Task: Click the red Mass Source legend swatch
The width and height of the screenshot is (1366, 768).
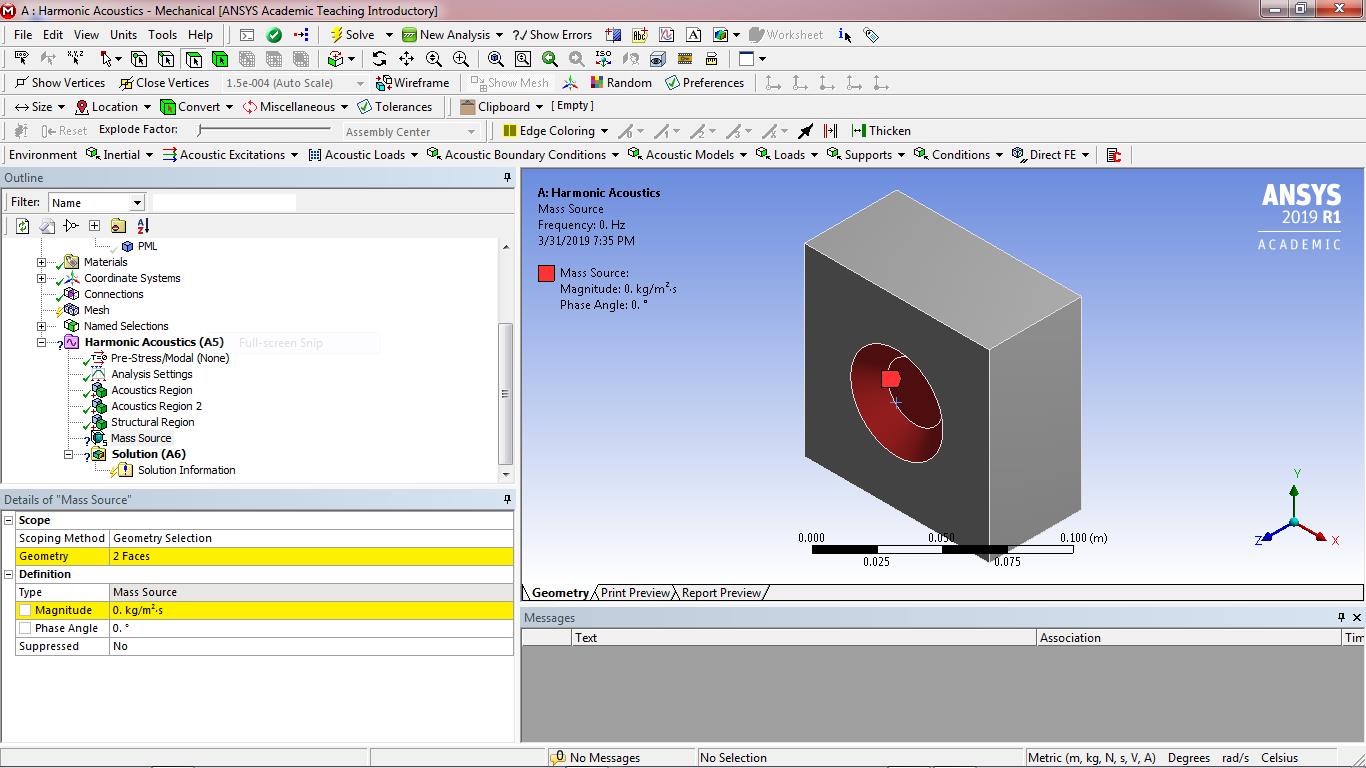Action: pos(546,273)
